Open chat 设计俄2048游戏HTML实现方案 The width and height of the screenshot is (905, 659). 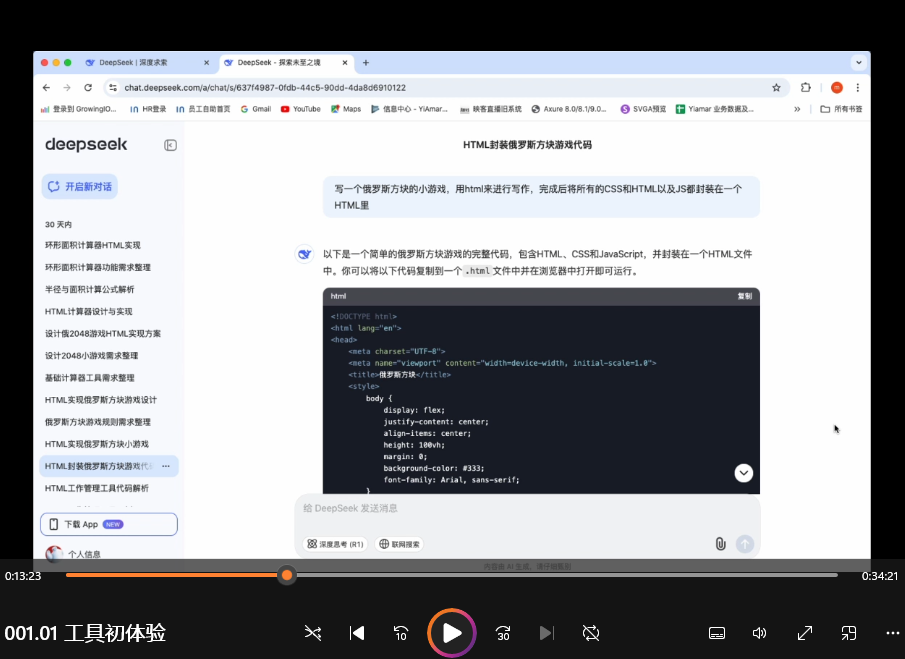(x=103, y=334)
